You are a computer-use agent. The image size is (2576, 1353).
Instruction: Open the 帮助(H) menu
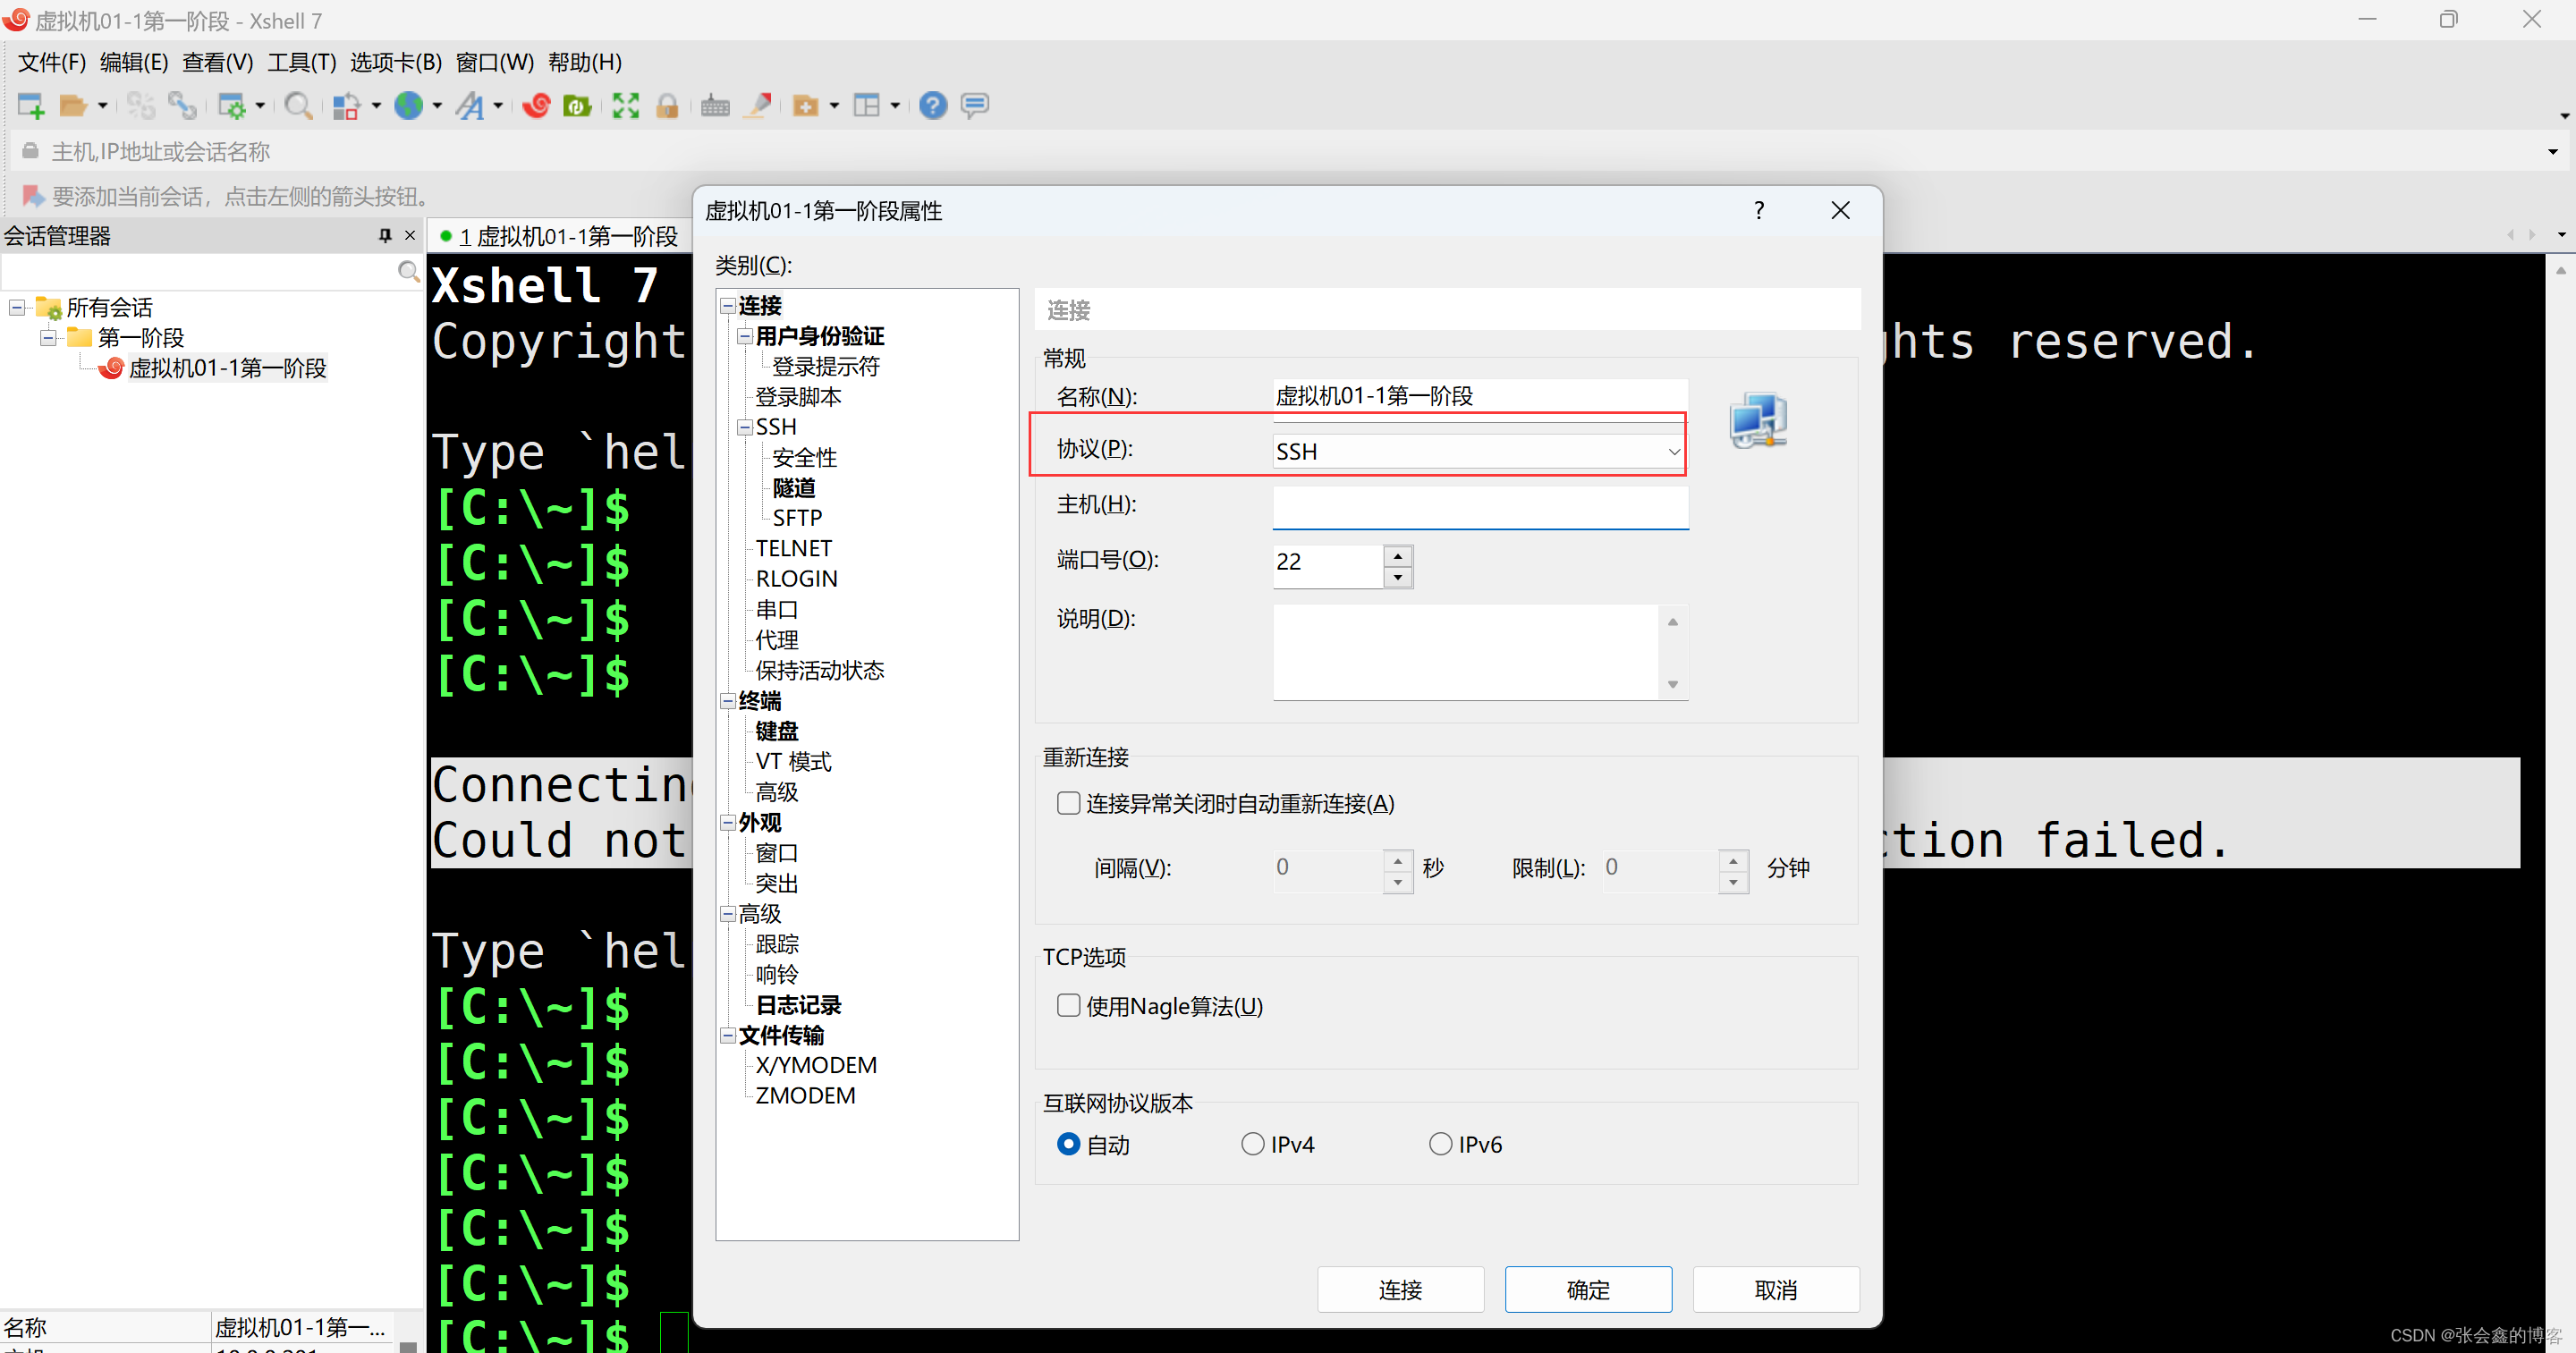[585, 62]
